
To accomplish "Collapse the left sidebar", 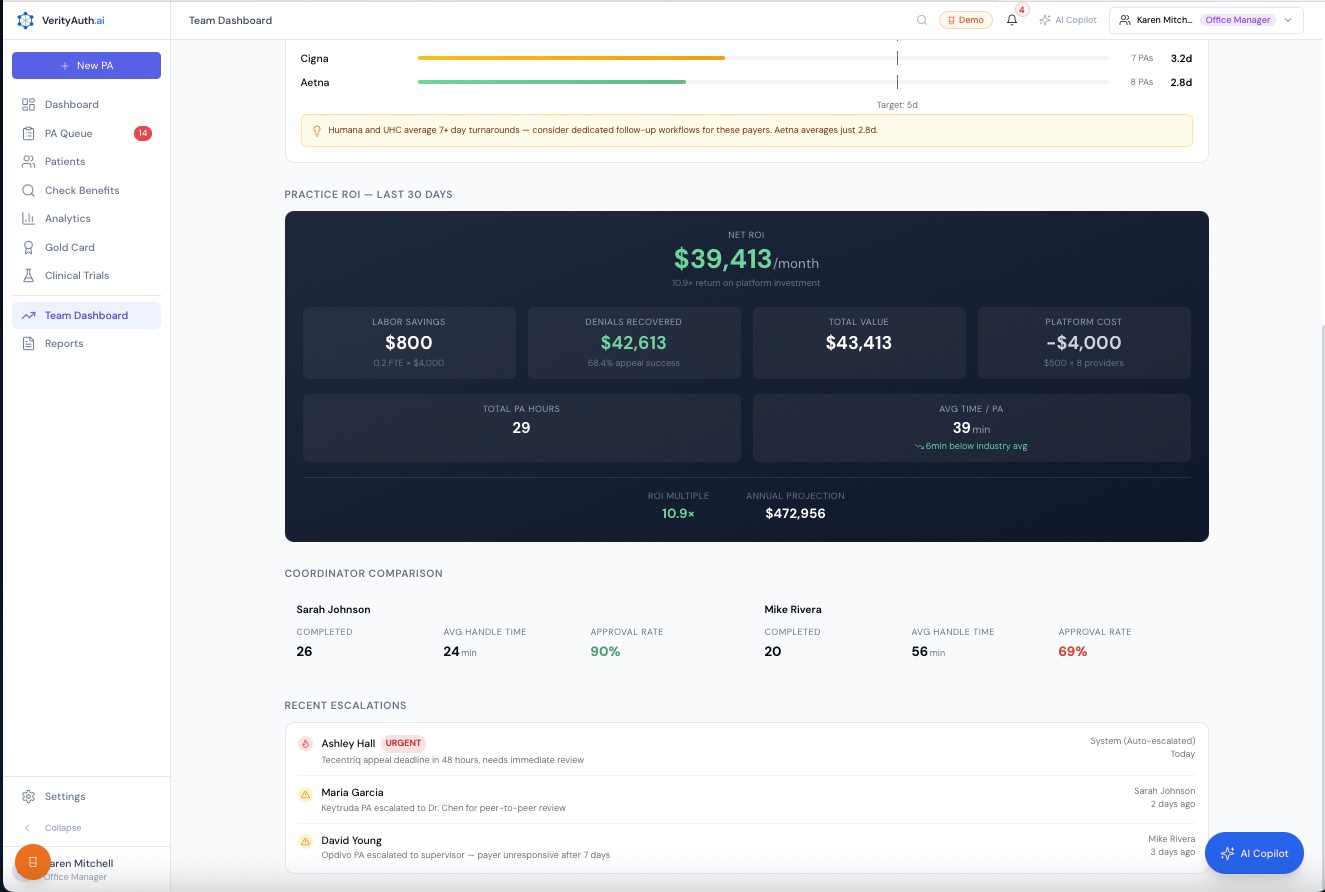I will (x=52, y=828).
